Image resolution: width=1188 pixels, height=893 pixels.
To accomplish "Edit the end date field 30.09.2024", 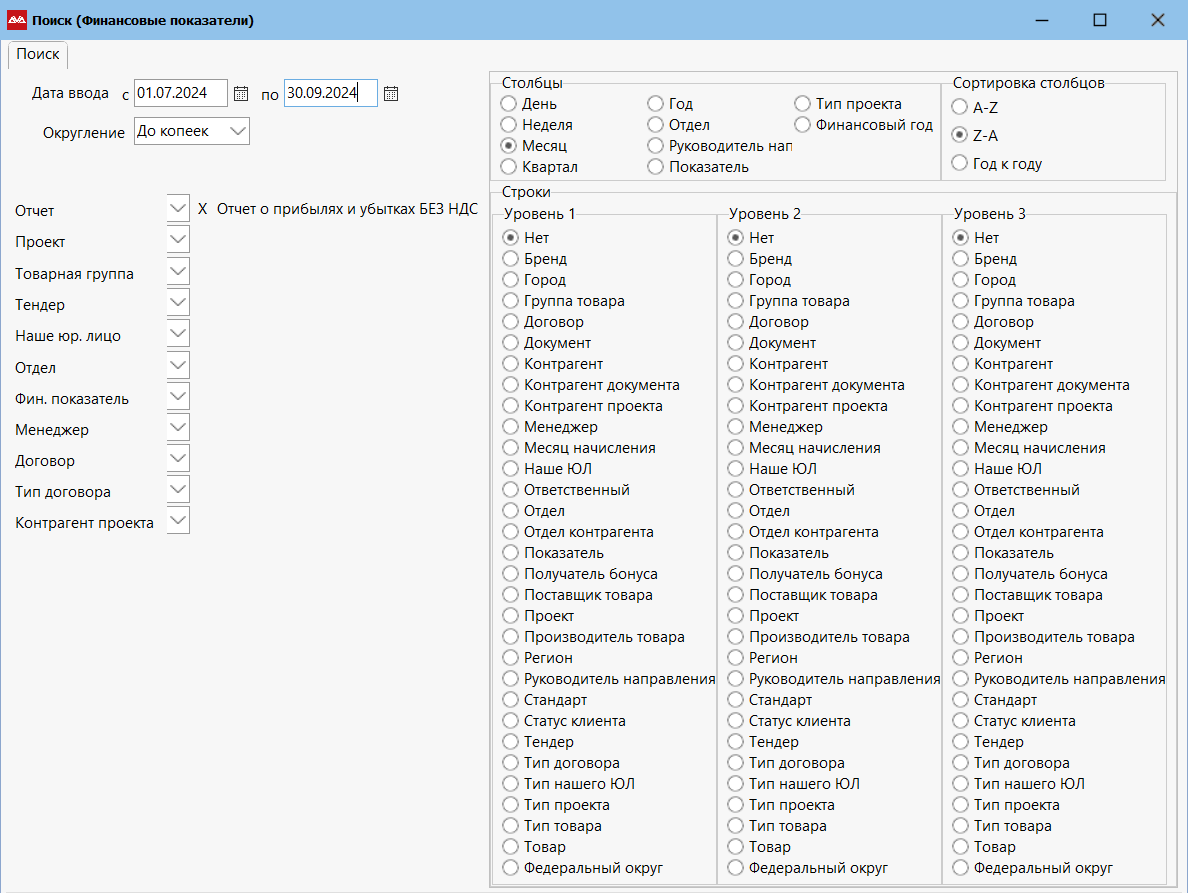I will (330, 93).
